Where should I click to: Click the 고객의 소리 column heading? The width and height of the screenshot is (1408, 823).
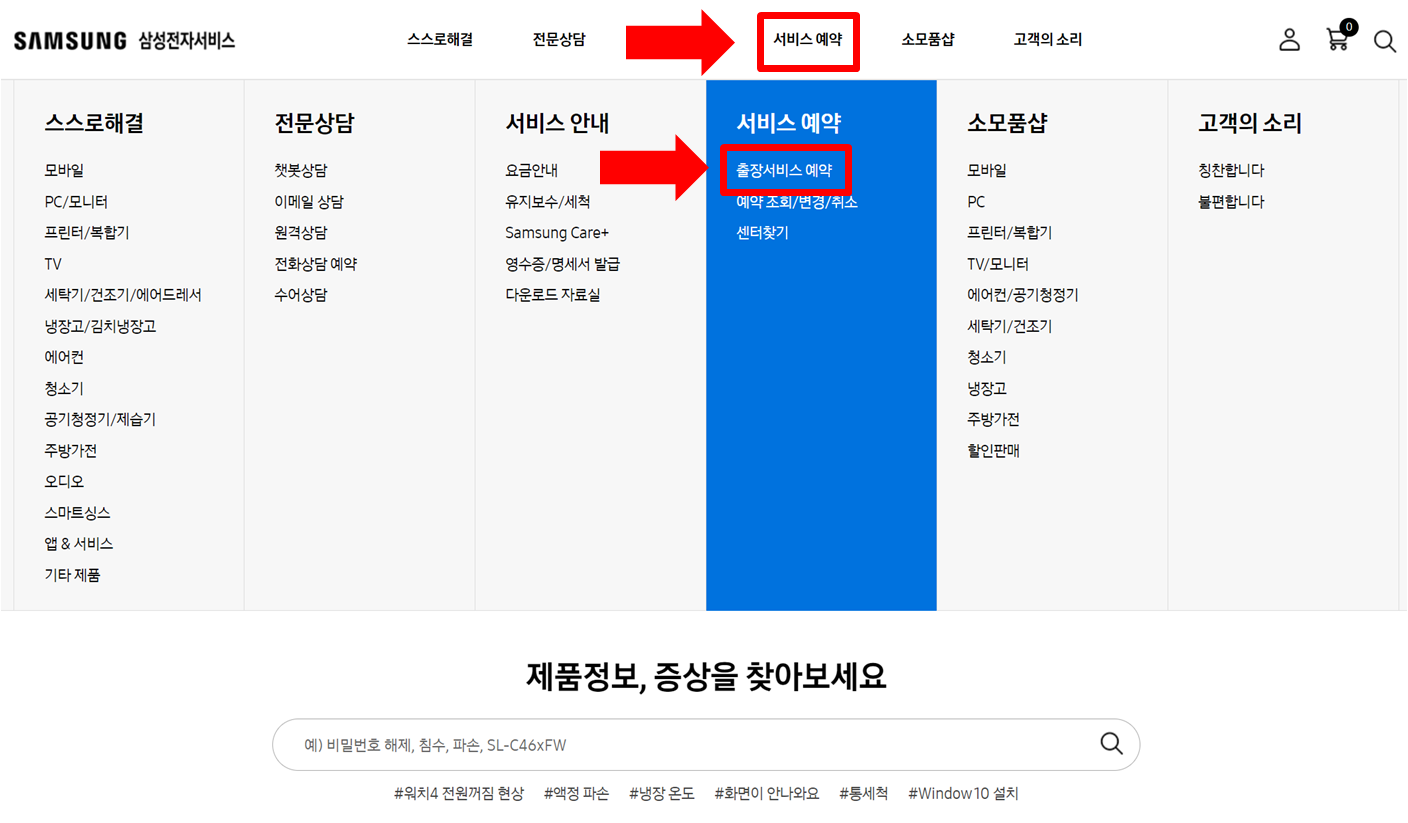[1250, 124]
